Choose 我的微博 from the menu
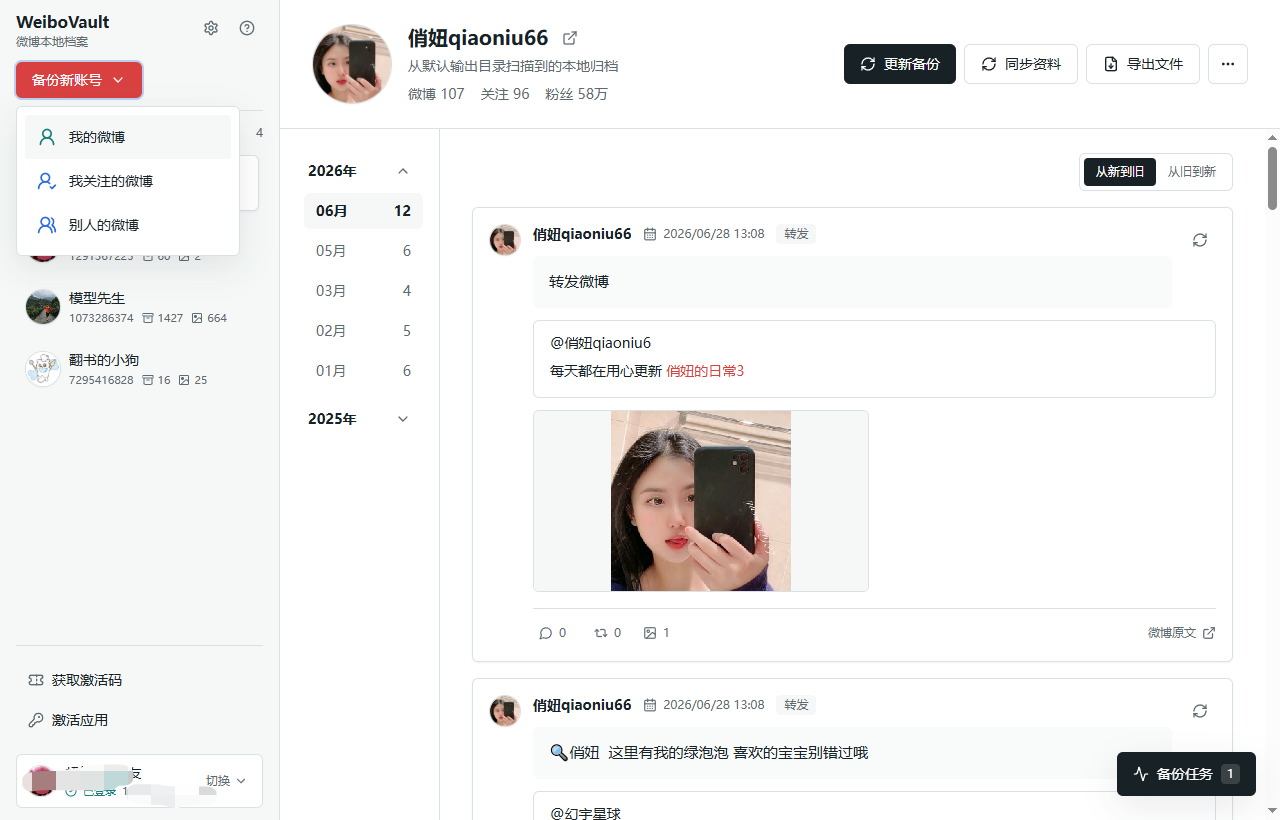This screenshot has height=820, width=1280. coord(128,137)
